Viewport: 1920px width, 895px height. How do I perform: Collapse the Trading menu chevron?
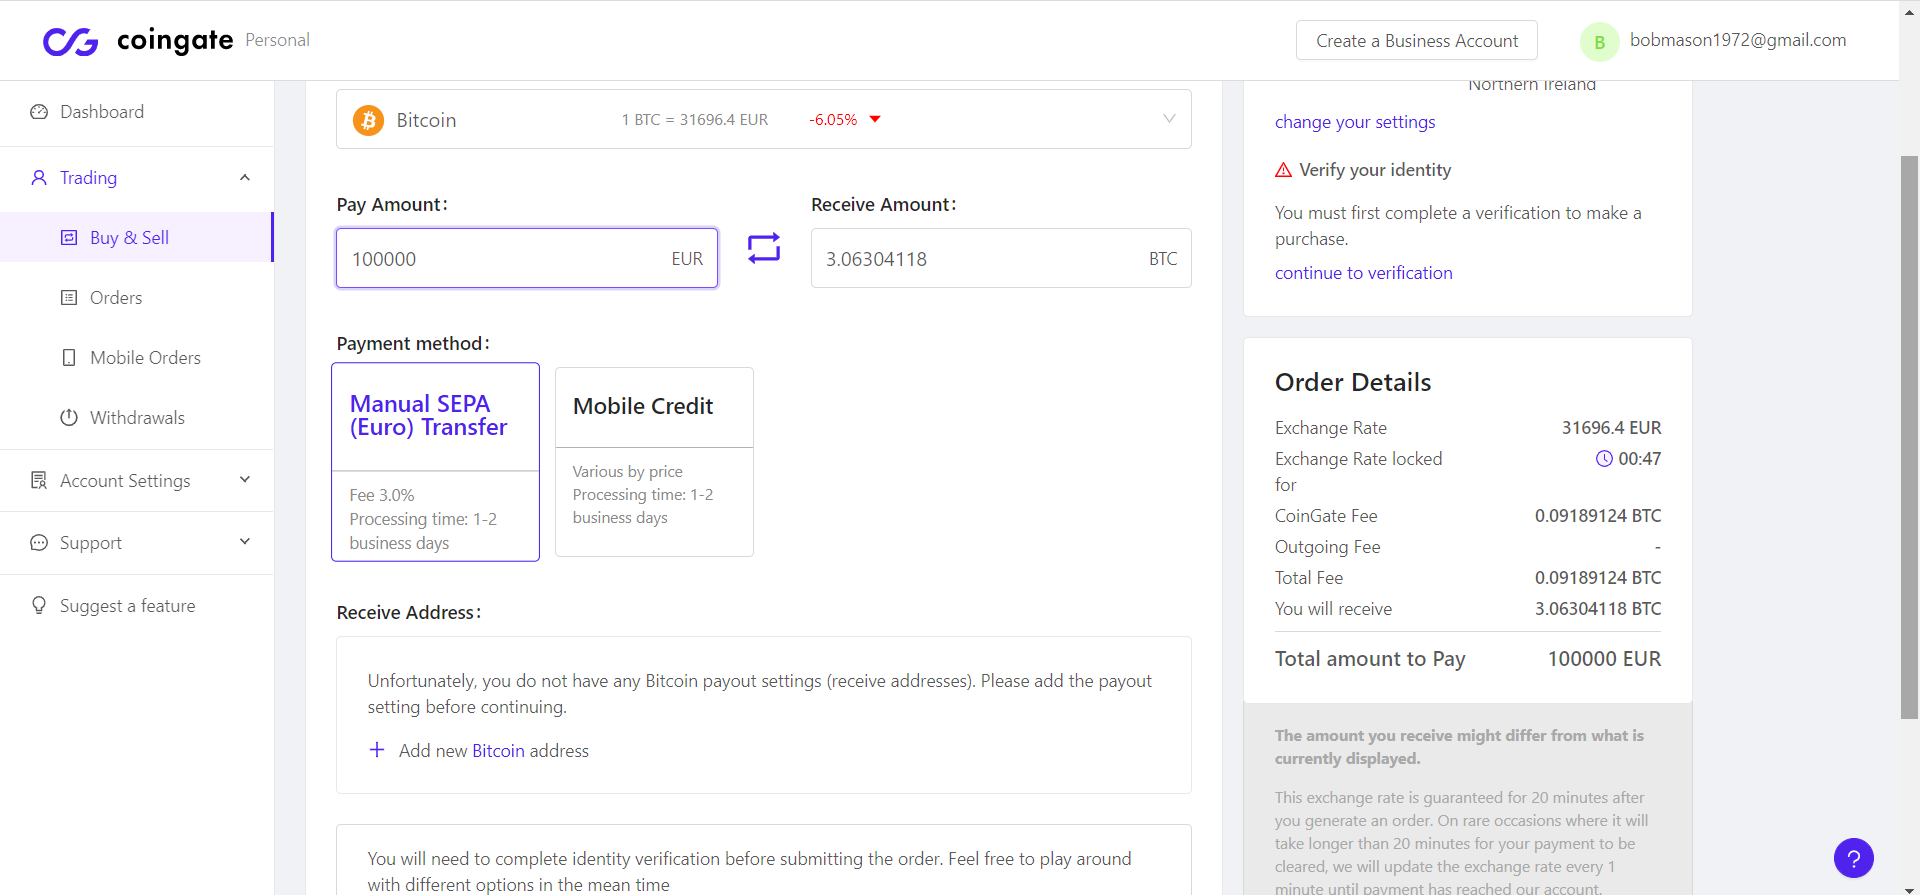[x=245, y=178]
